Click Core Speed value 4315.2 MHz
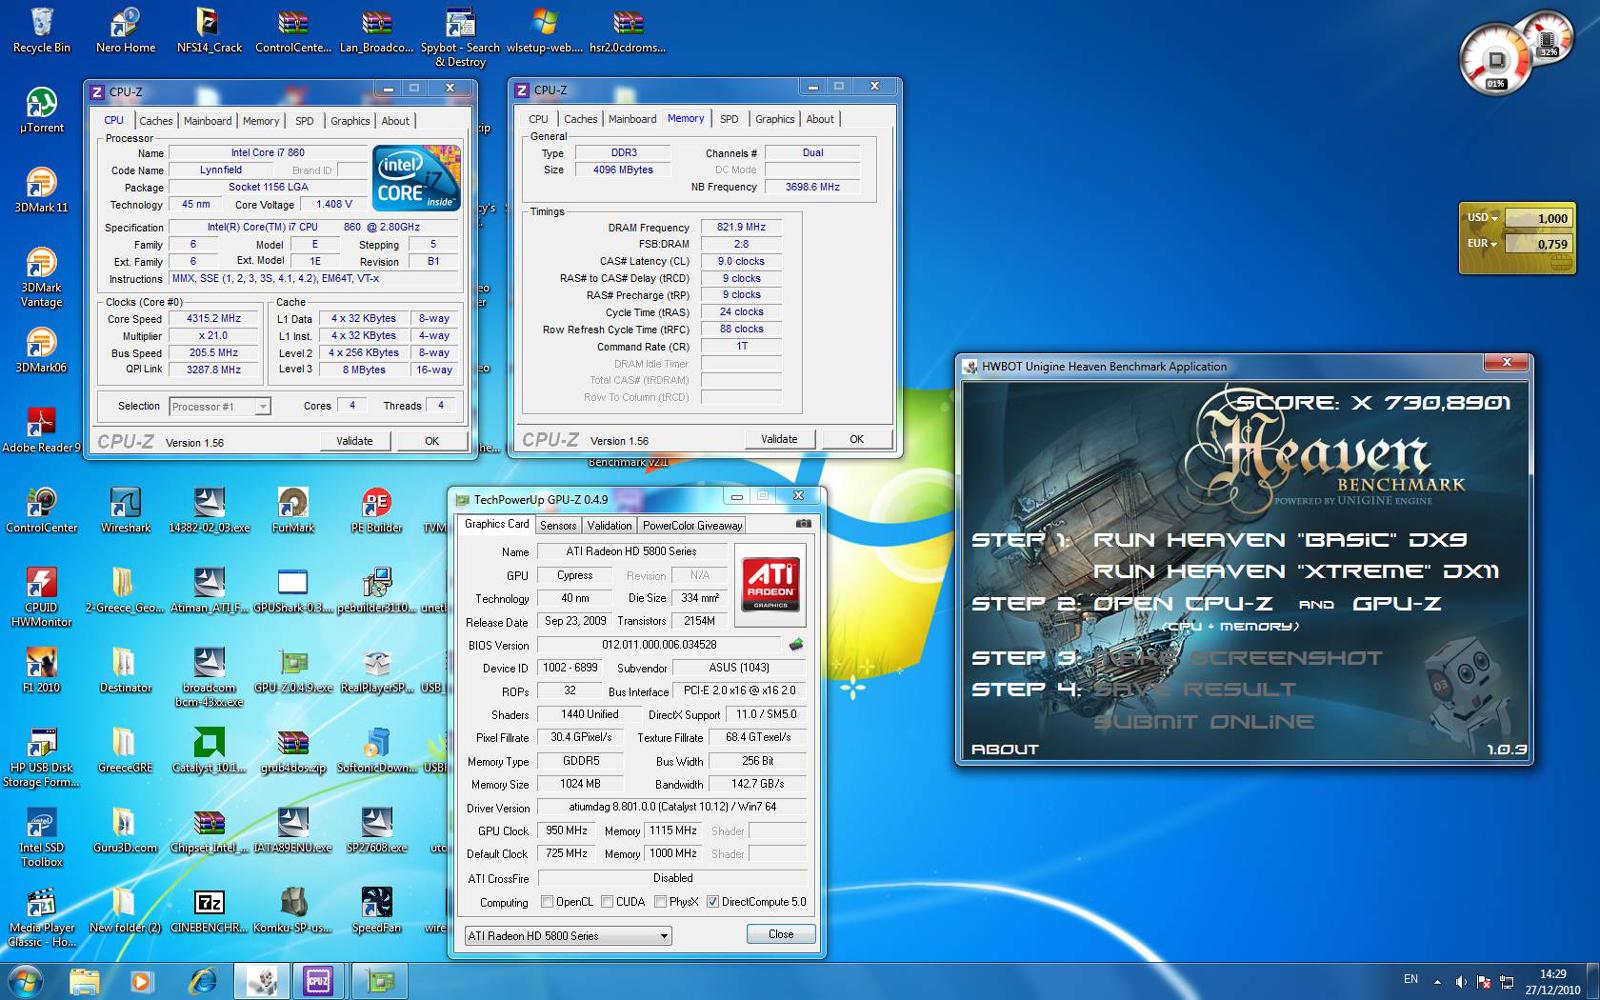The width and height of the screenshot is (1600, 1000). (x=213, y=319)
